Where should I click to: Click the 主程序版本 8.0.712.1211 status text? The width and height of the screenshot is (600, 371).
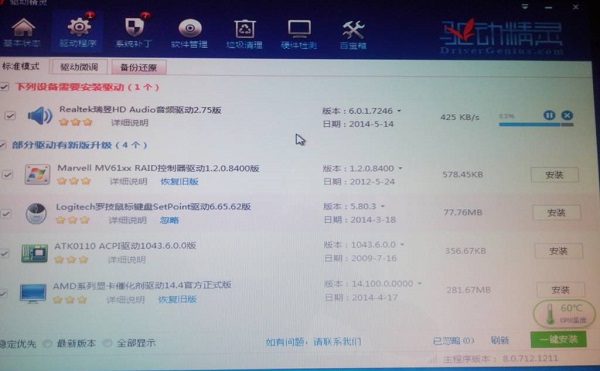point(501,359)
